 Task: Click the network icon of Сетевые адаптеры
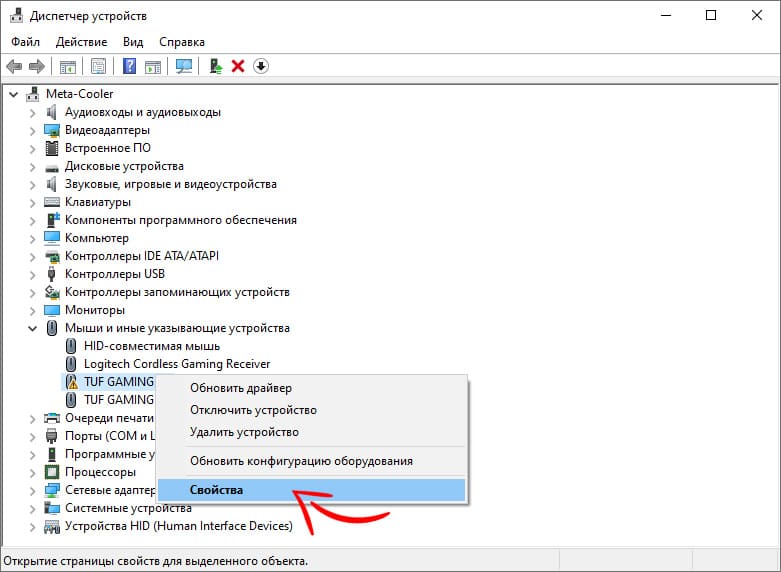pyautogui.click(x=52, y=490)
